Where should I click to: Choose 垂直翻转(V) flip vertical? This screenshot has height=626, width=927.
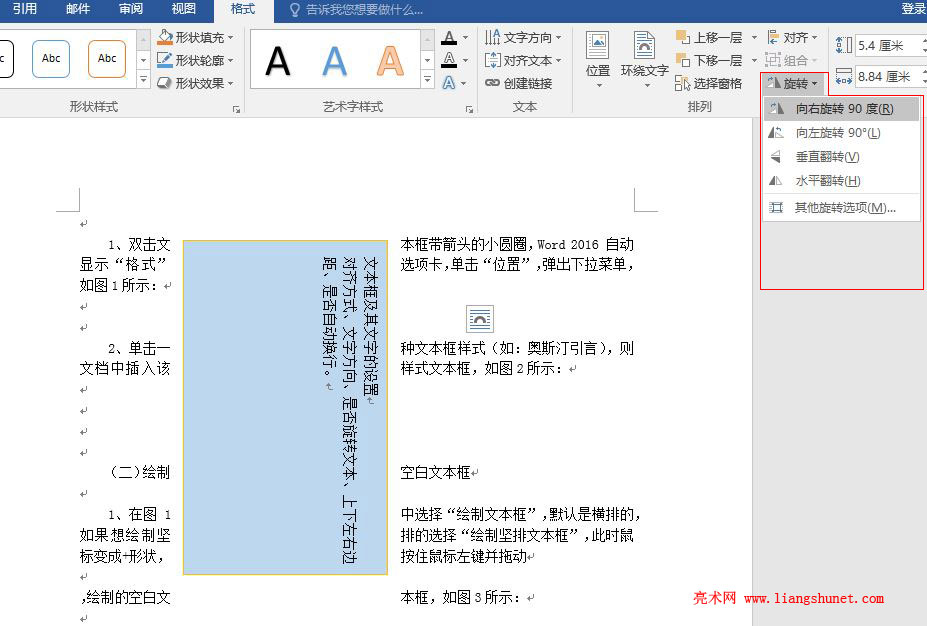(842, 157)
